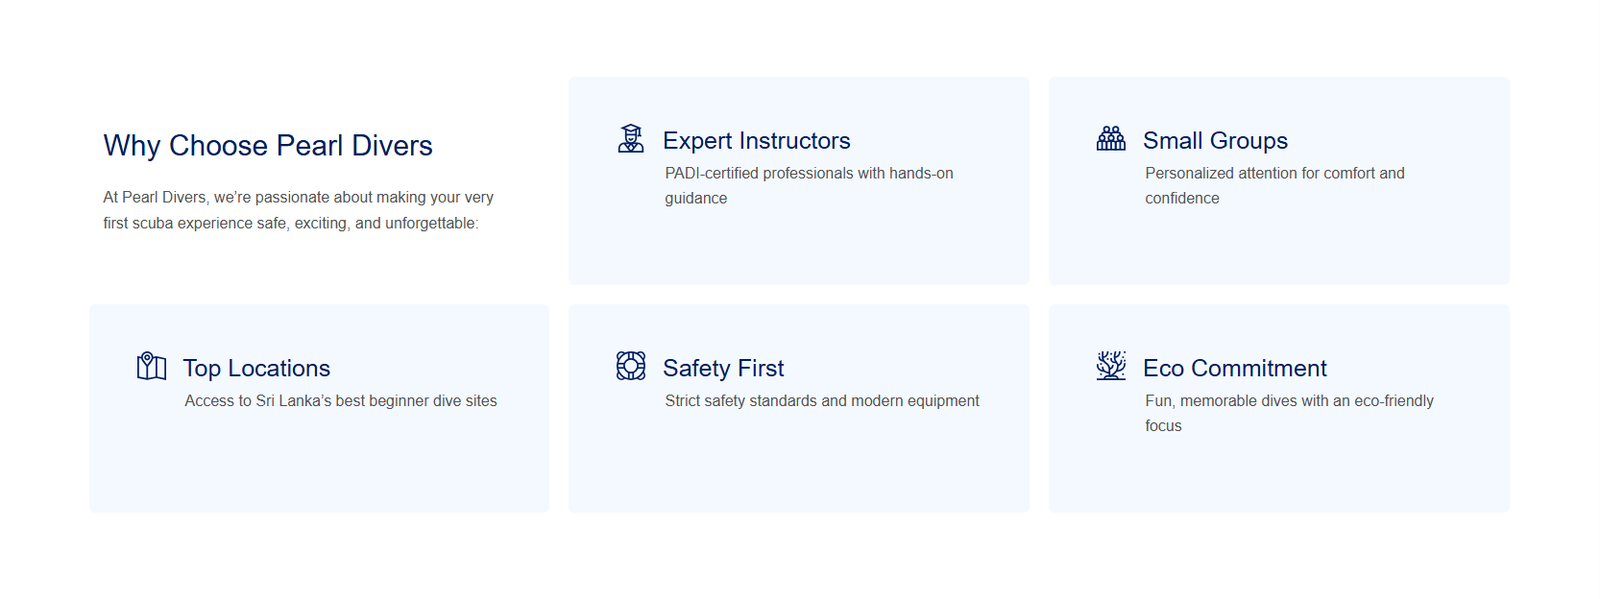Click the Personalized attention description text
Viewport: 1600px width, 599px height.
click(1274, 186)
